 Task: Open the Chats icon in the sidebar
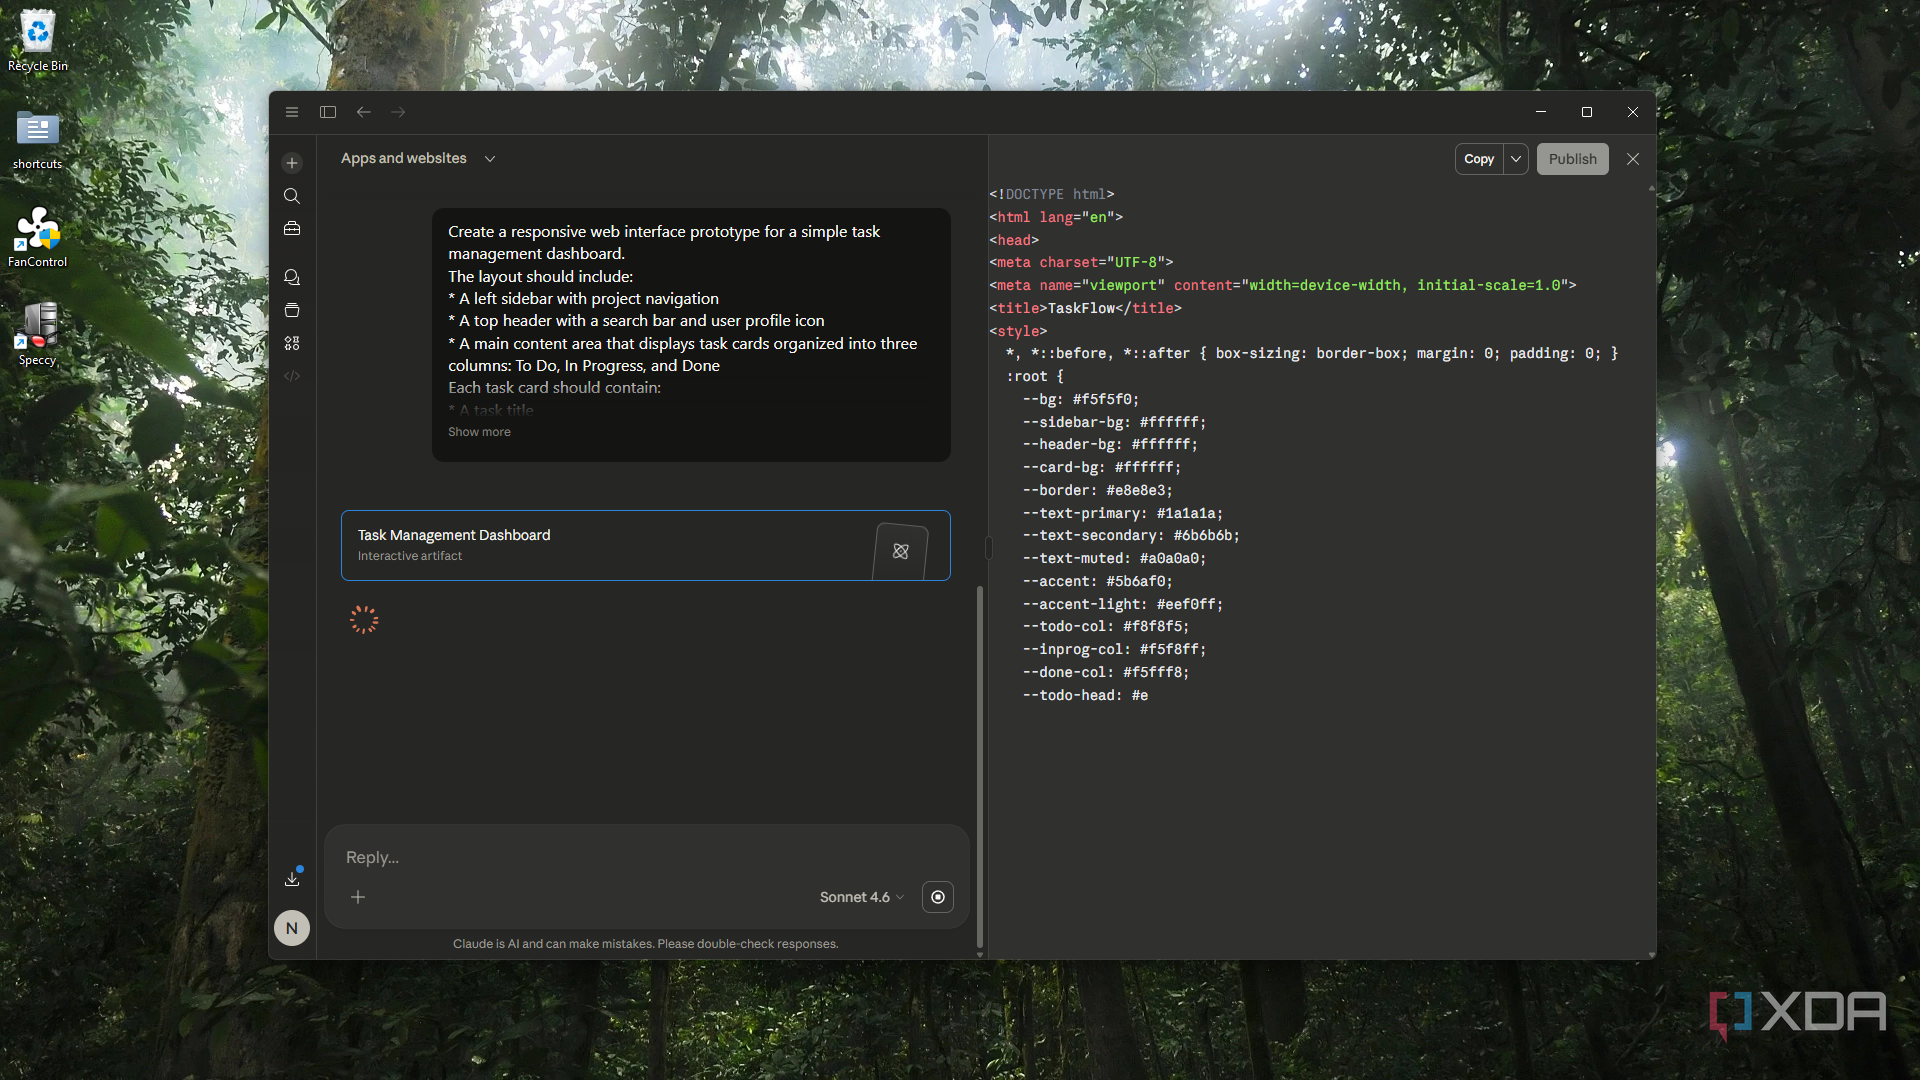click(x=292, y=277)
